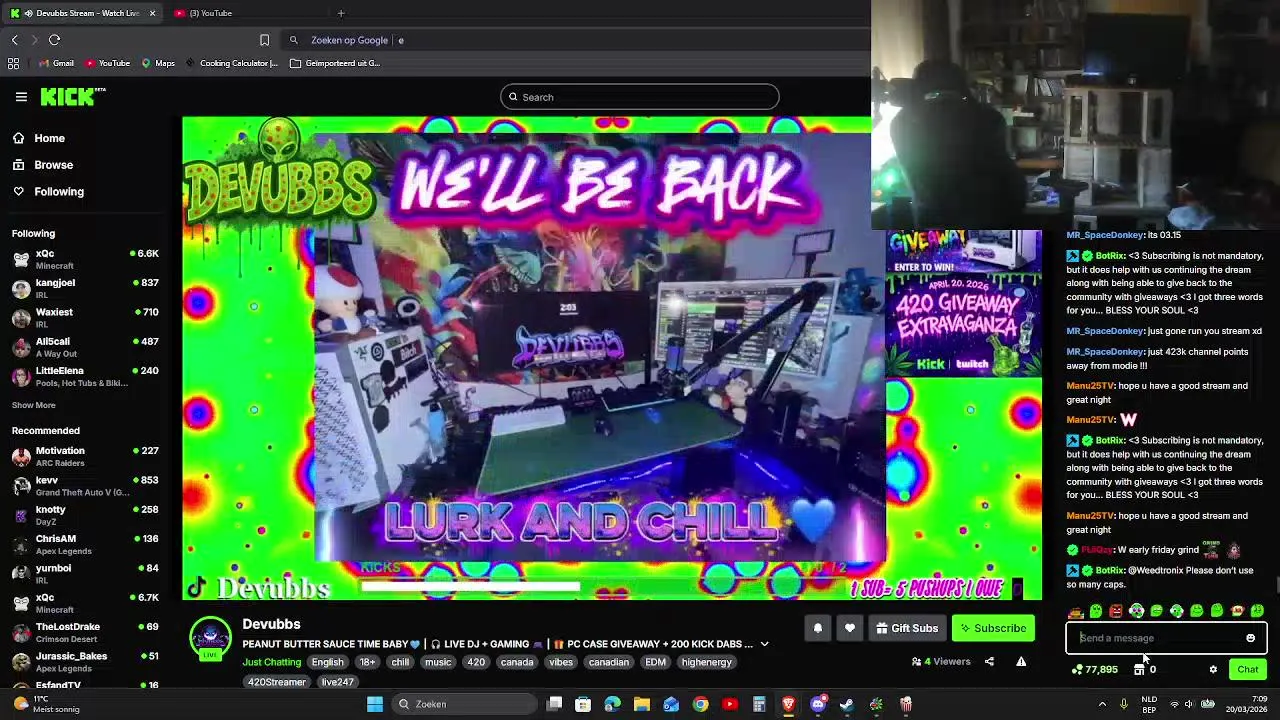Open the browser apps grid icon
This screenshot has width=1280, height=720.
[x=14, y=63]
